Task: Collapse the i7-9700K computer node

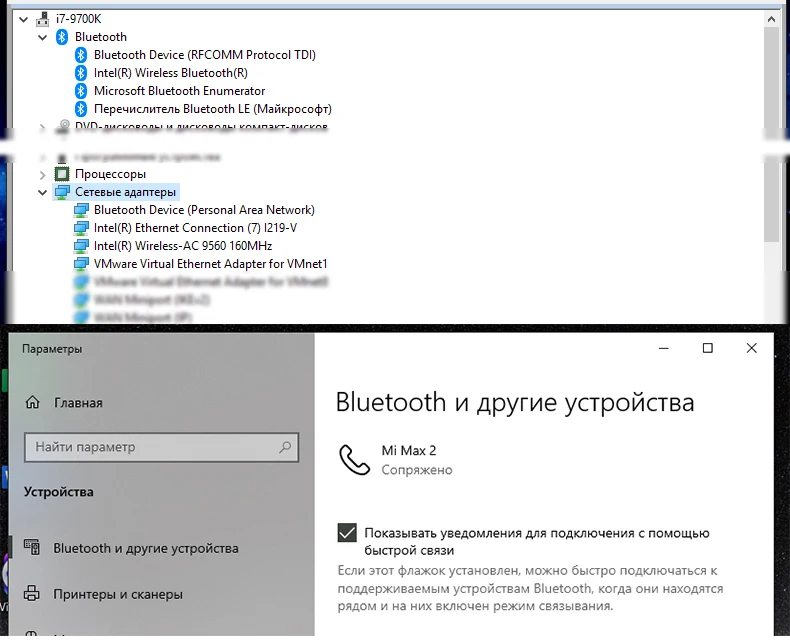Action: (x=23, y=20)
